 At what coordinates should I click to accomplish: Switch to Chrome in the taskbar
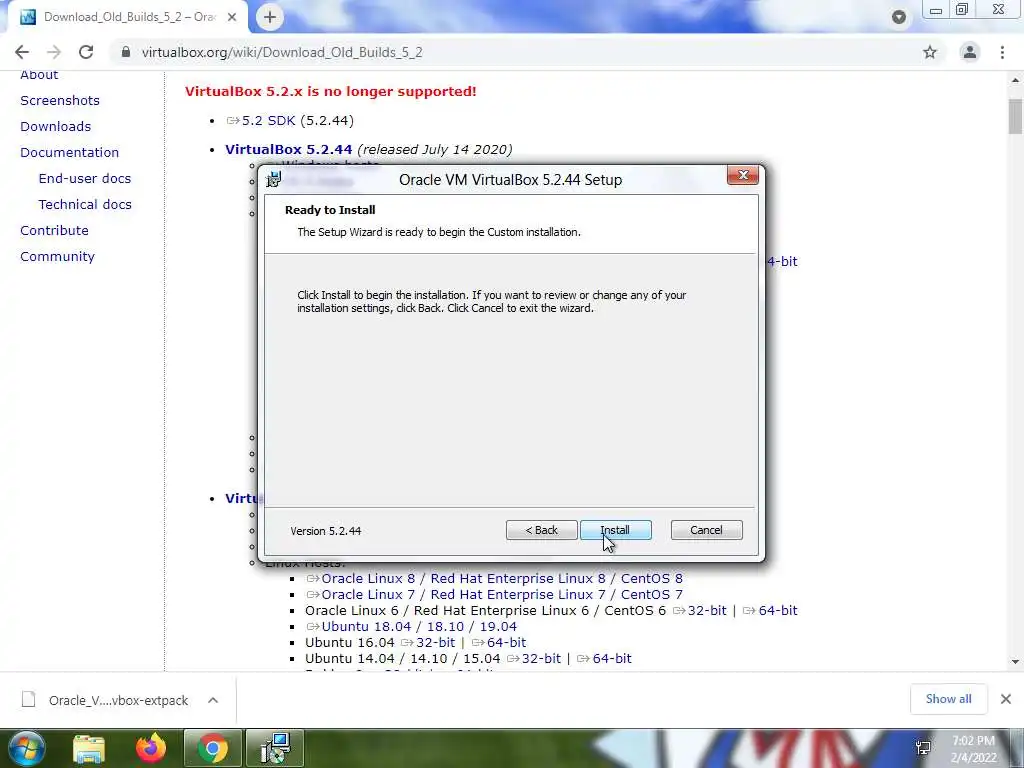(x=212, y=748)
